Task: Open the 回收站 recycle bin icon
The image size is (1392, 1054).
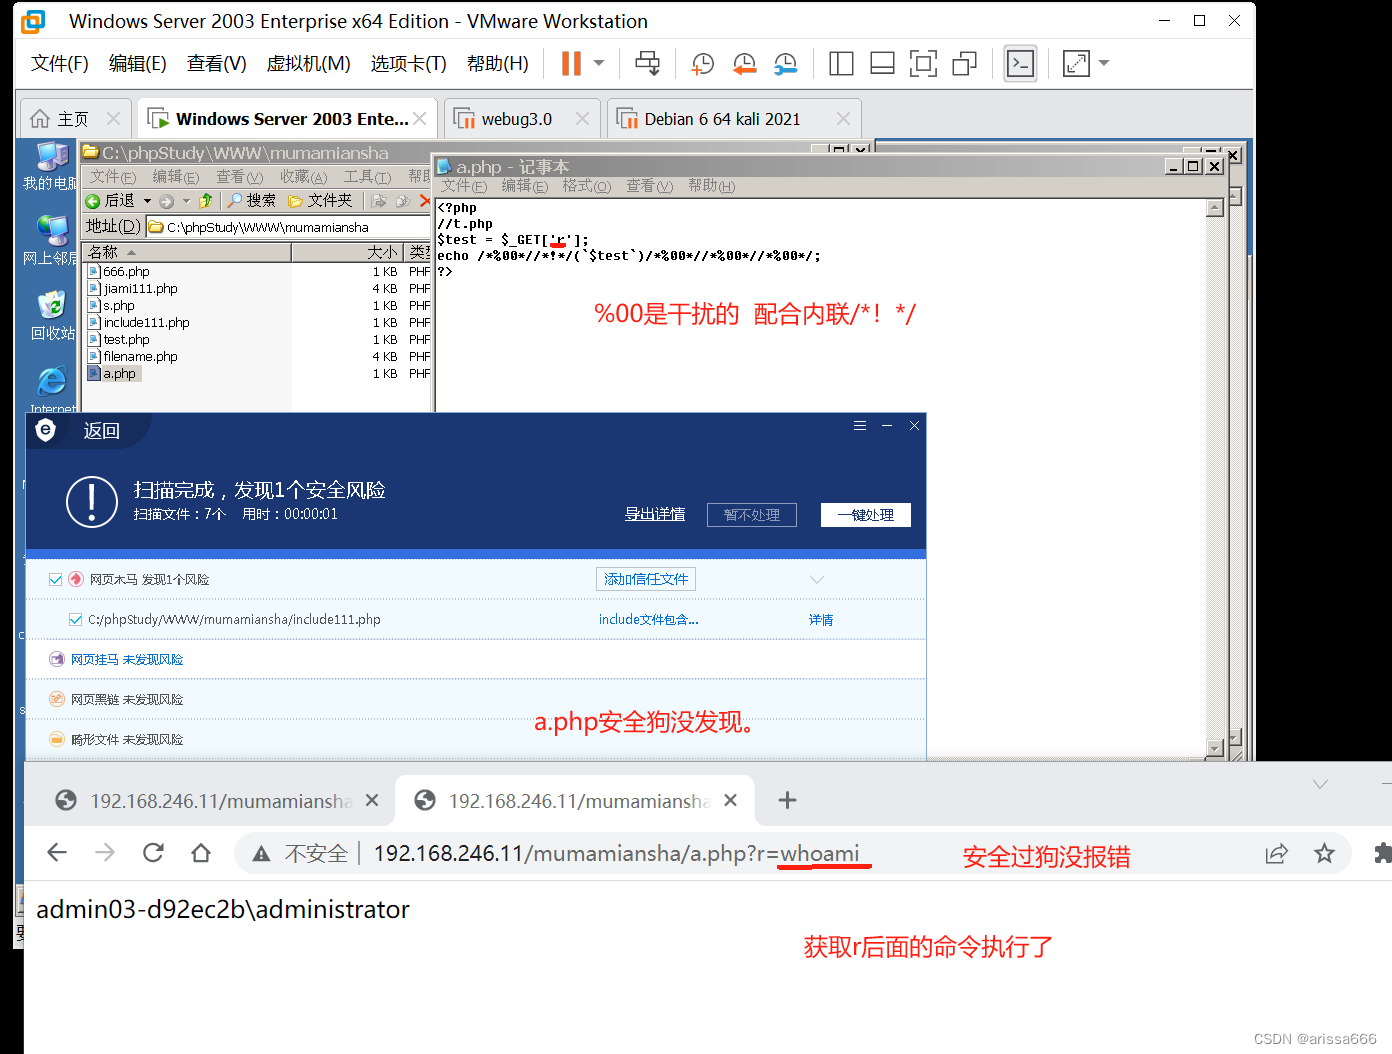Action: coord(52,316)
